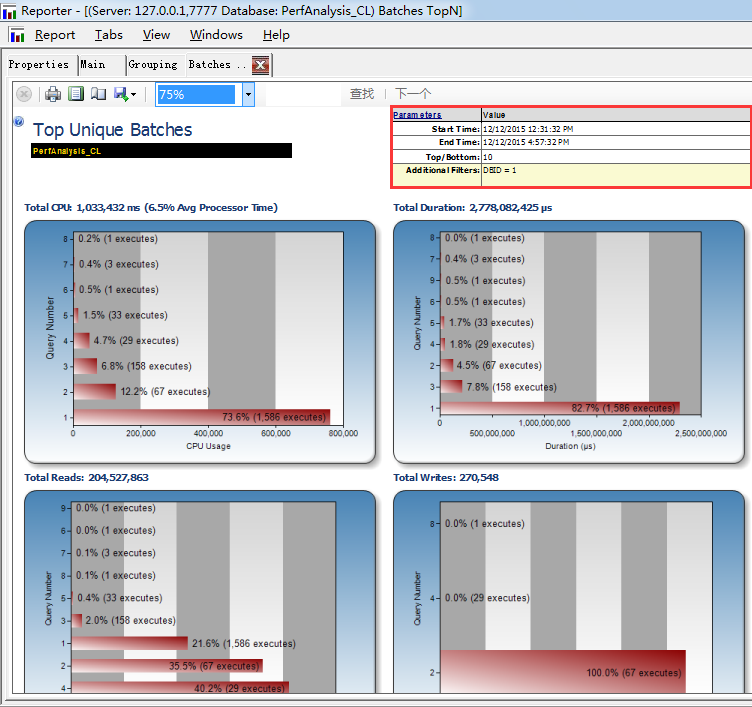Click the Total Duration summary text

(472, 208)
